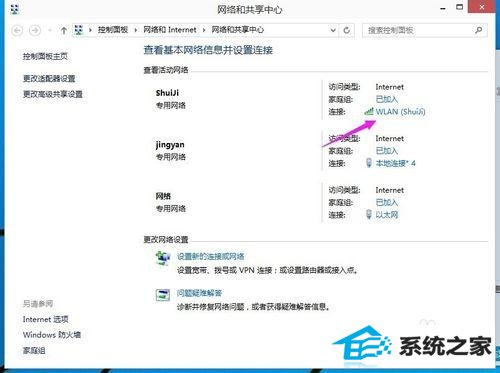Click the 查看基本网络信息并设置连接 heading
Viewport: 500px width, 373px height.
(208, 50)
